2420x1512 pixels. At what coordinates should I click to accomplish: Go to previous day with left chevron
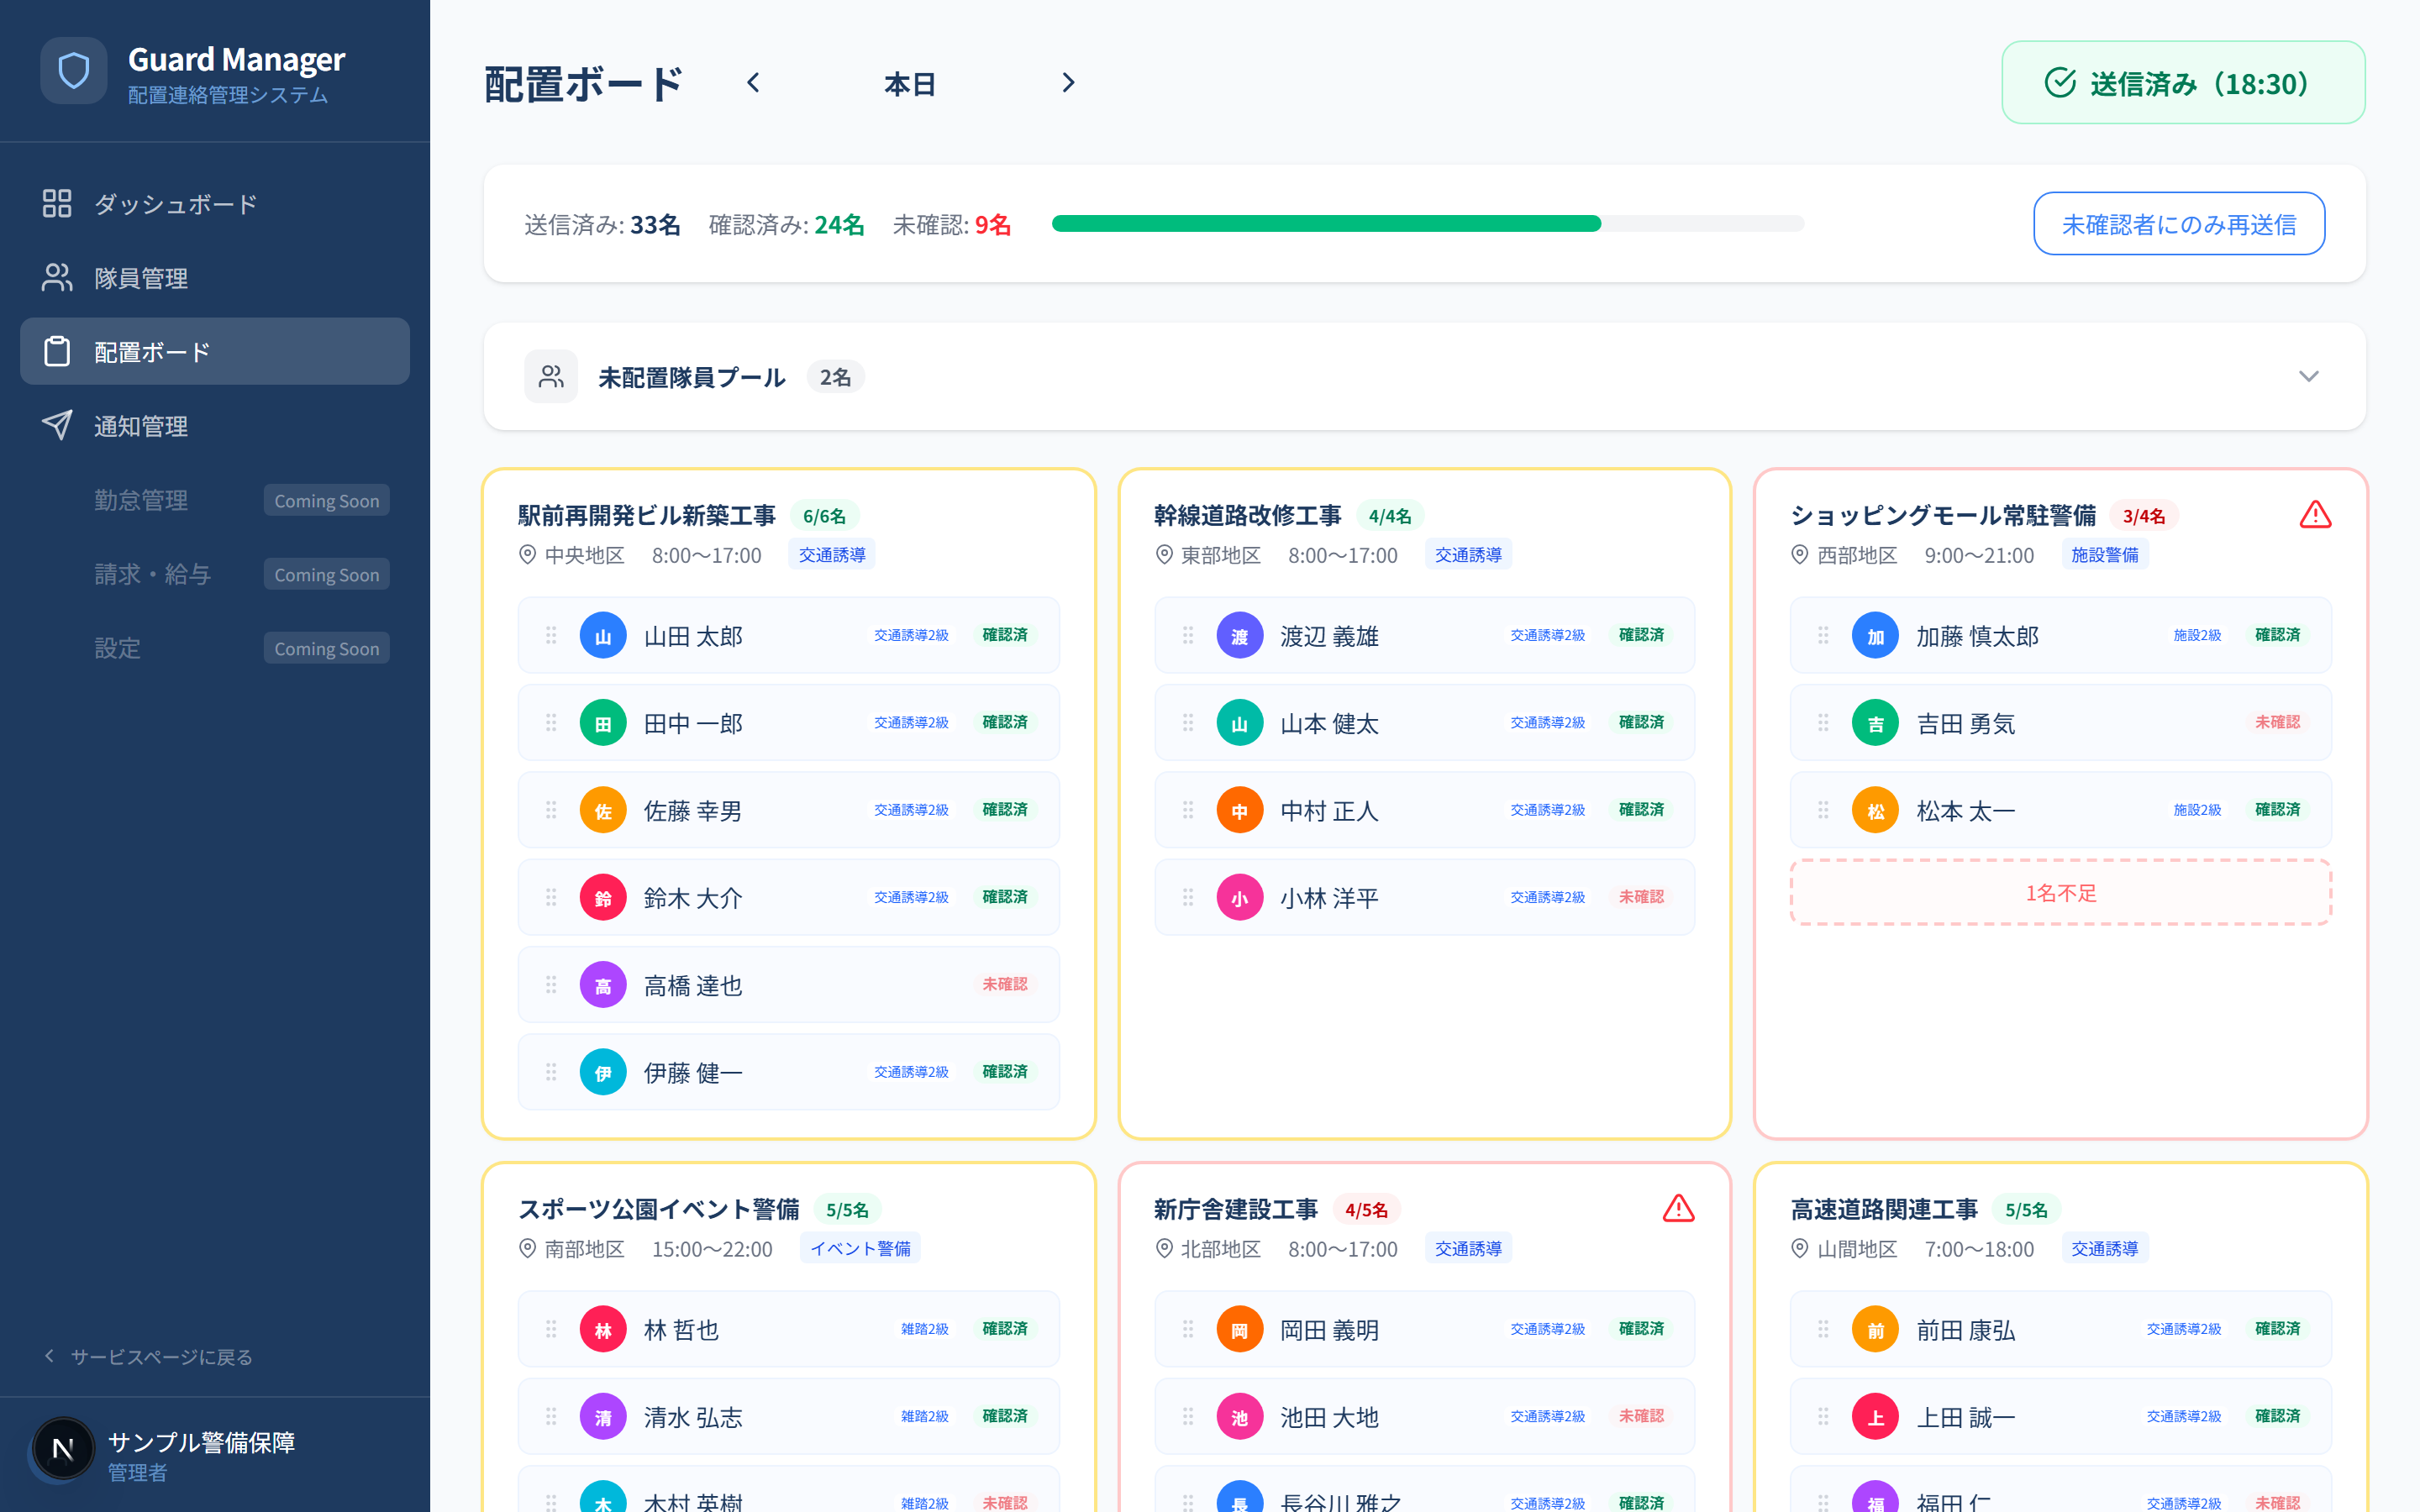(x=754, y=83)
